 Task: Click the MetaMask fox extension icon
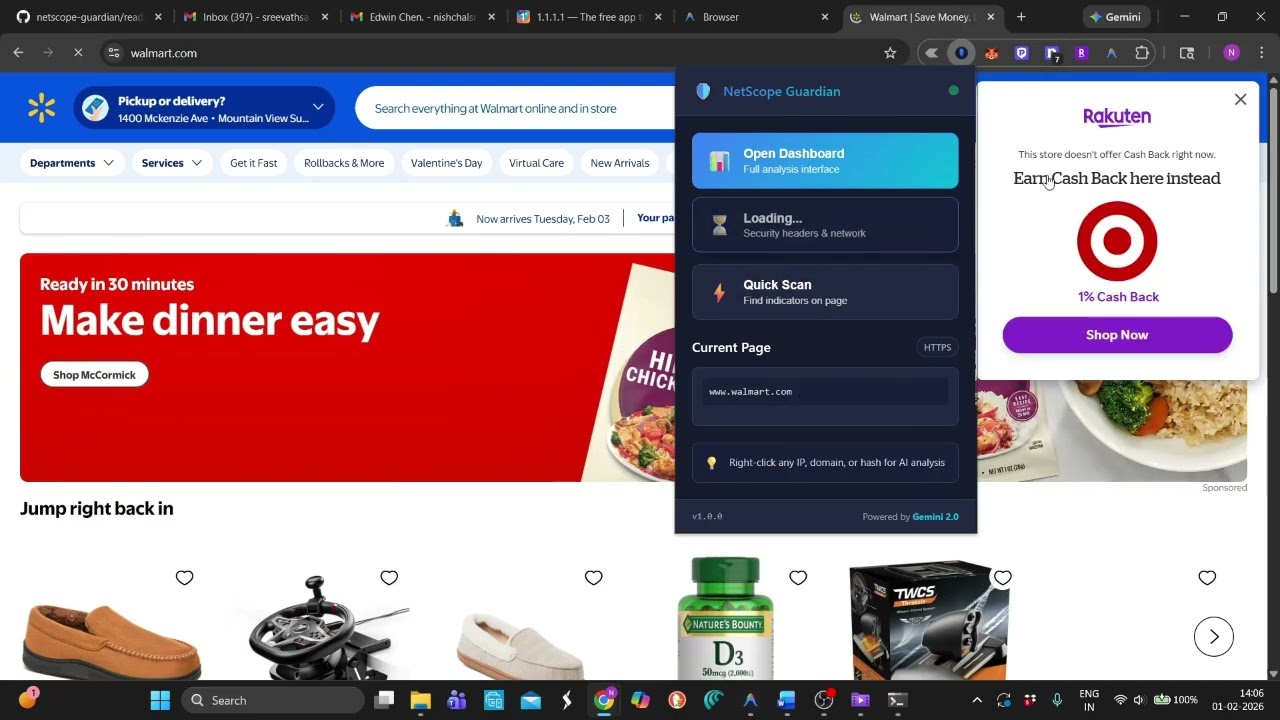point(991,53)
